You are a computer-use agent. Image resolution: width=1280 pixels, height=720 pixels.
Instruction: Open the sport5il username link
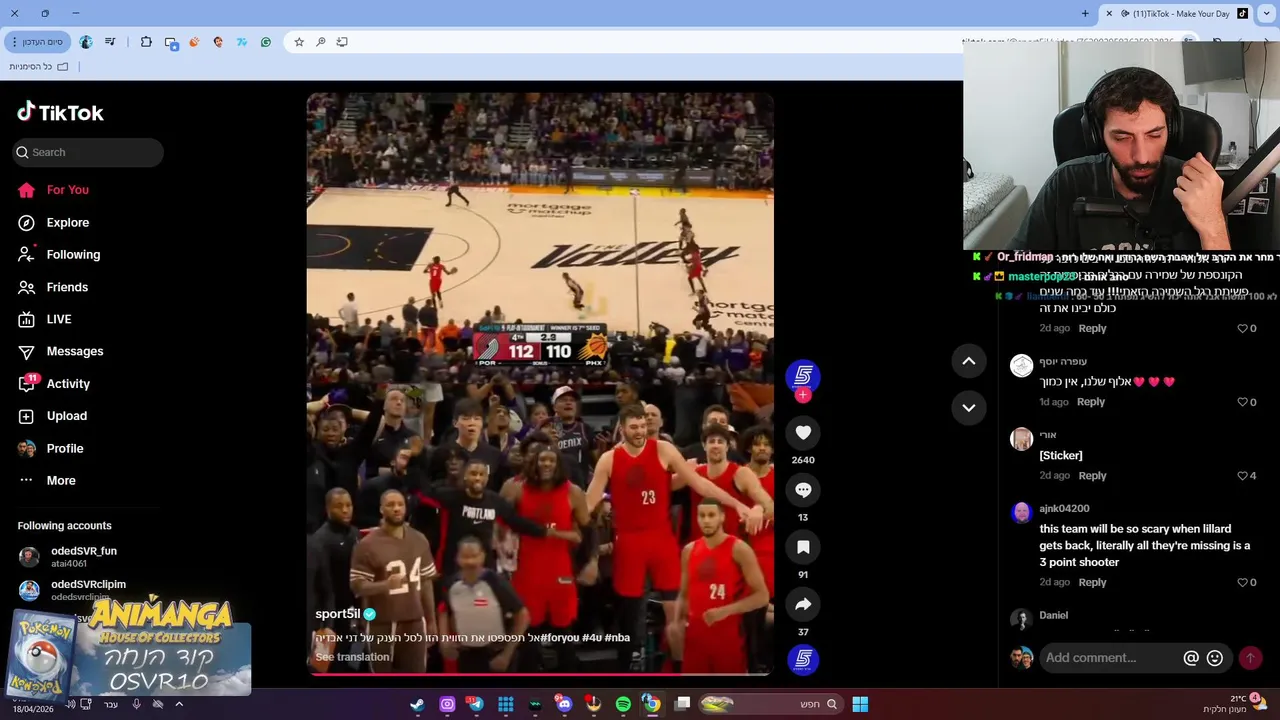[338, 614]
